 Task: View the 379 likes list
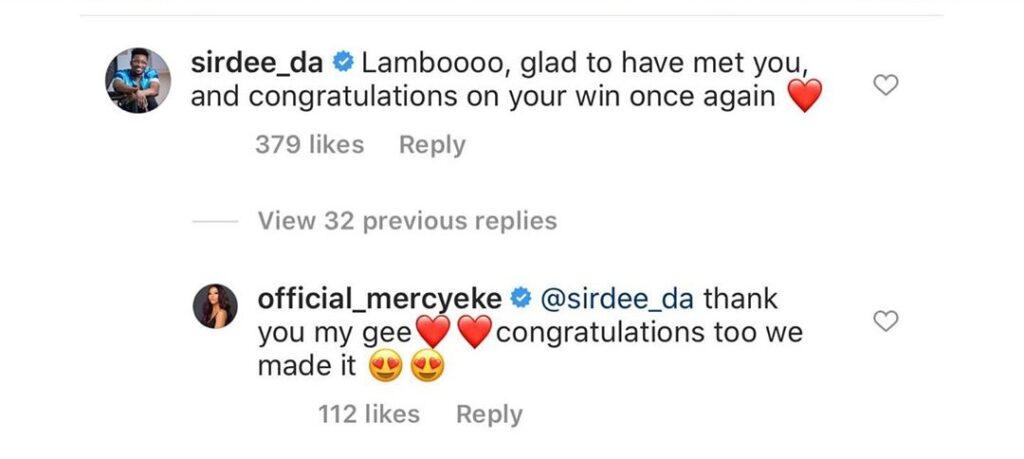tap(310, 144)
